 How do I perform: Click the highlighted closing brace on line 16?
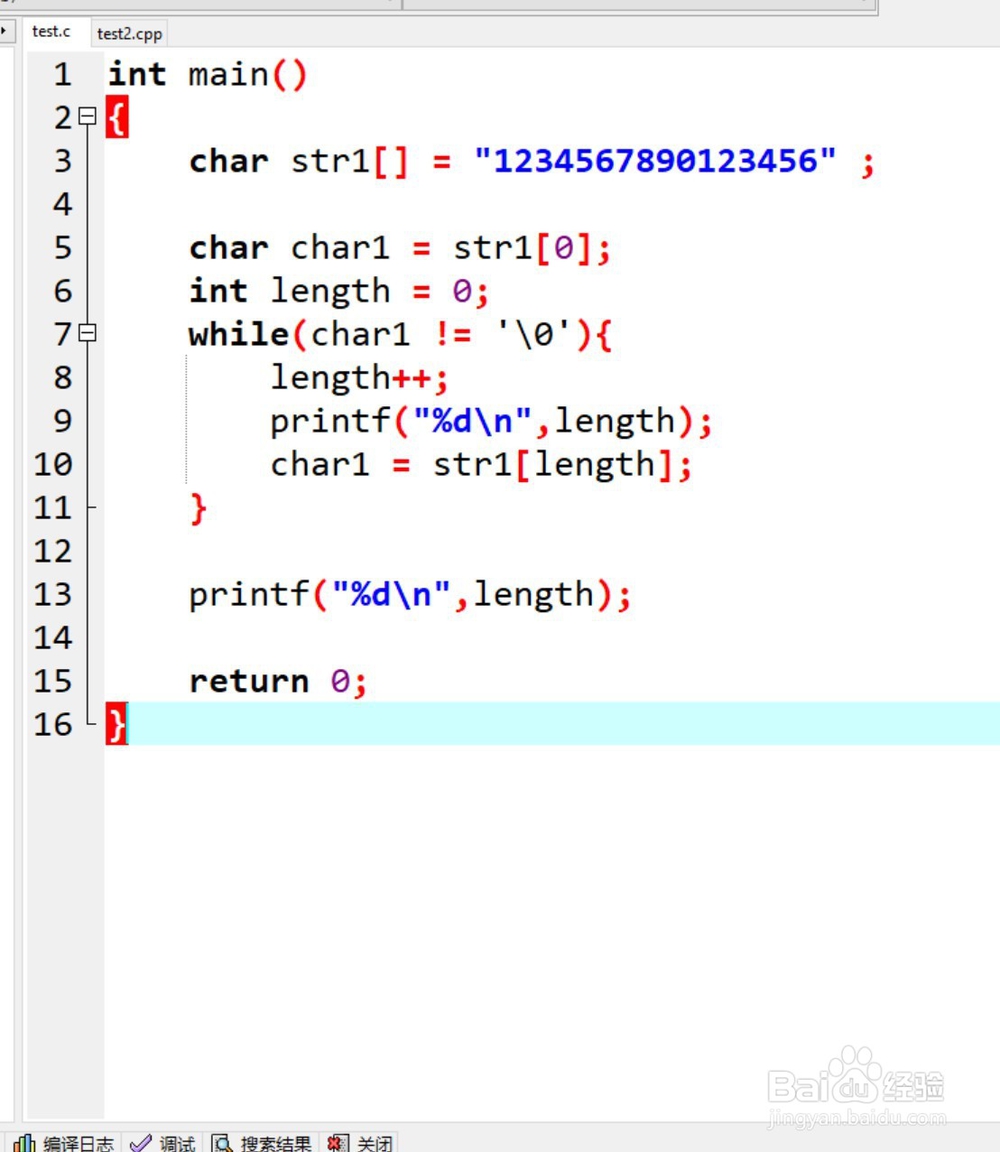point(117,724)
